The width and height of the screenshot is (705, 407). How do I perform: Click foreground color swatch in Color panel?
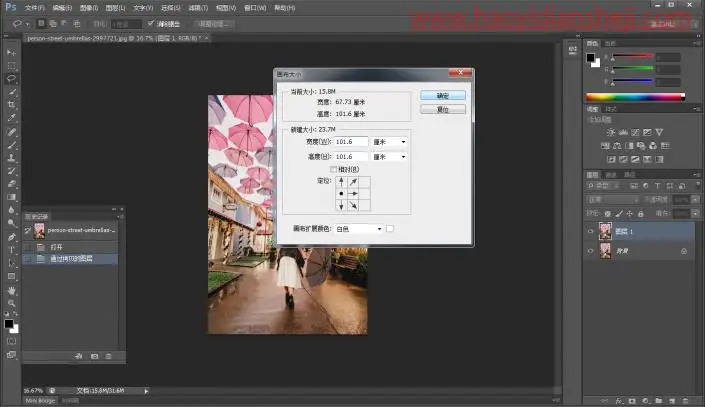pos(590,58)
